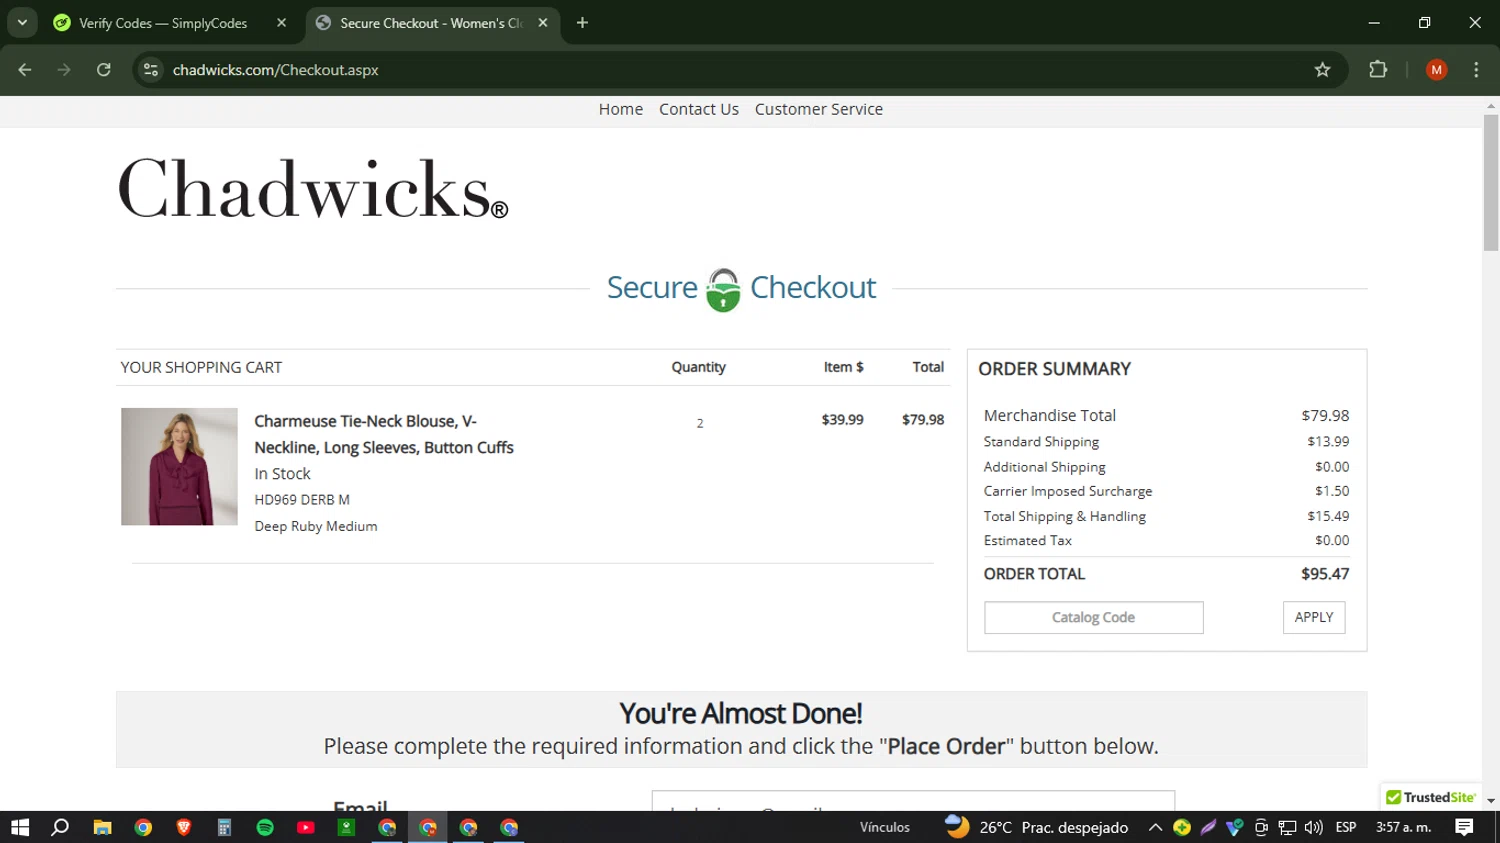Click the Charmeuse Tie-Neck Blouse product title
The height and width of the screenshot is (843, 1500).
384,434
